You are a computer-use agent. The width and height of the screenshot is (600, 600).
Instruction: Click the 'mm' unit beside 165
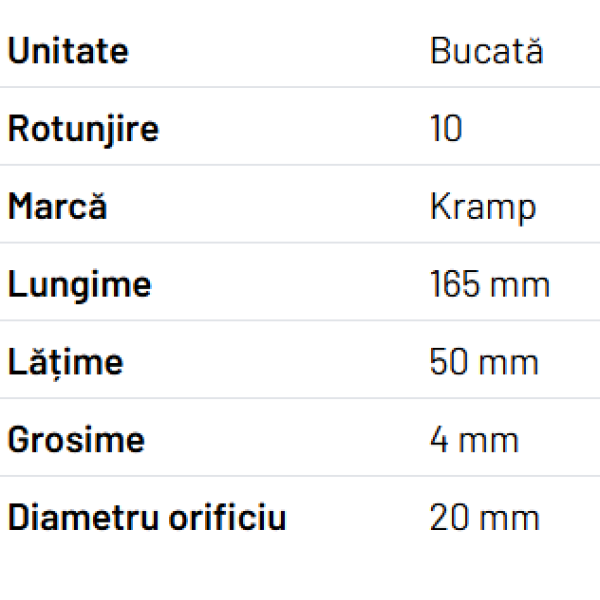(520, 285)
